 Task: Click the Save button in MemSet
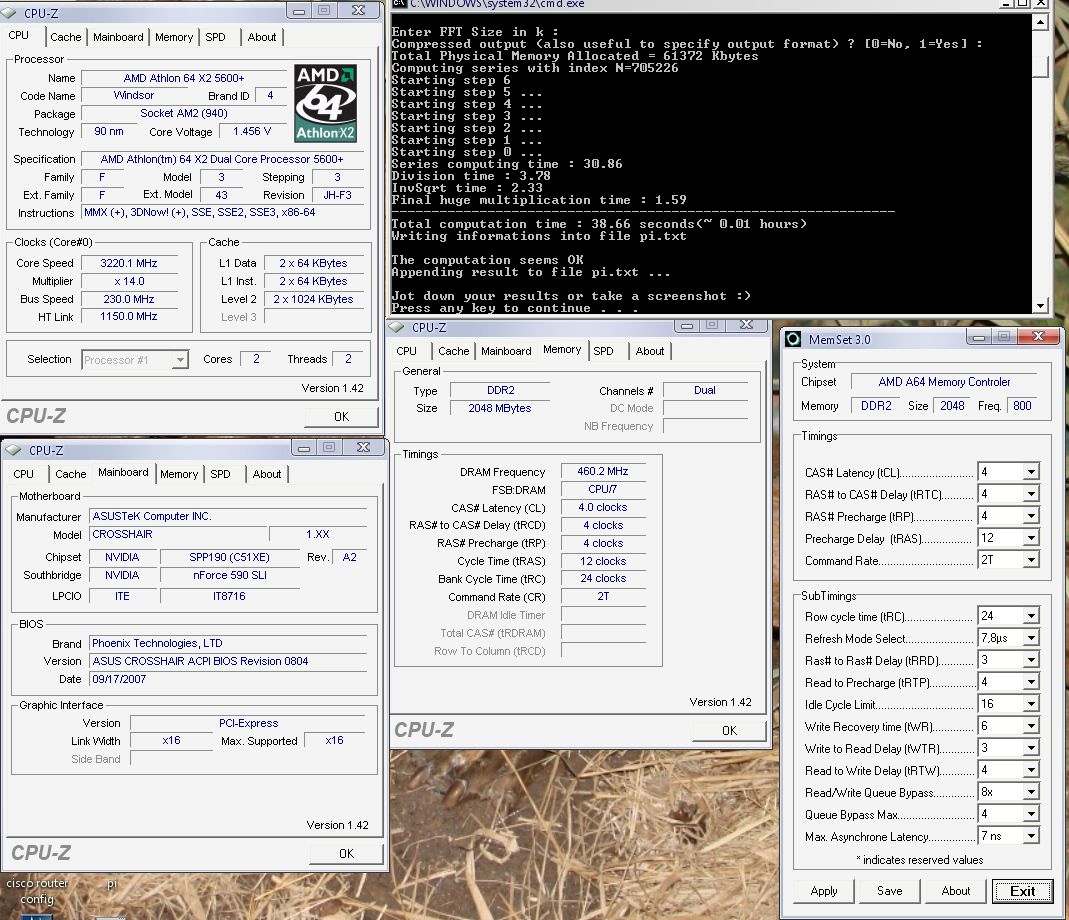click(890, 891)
